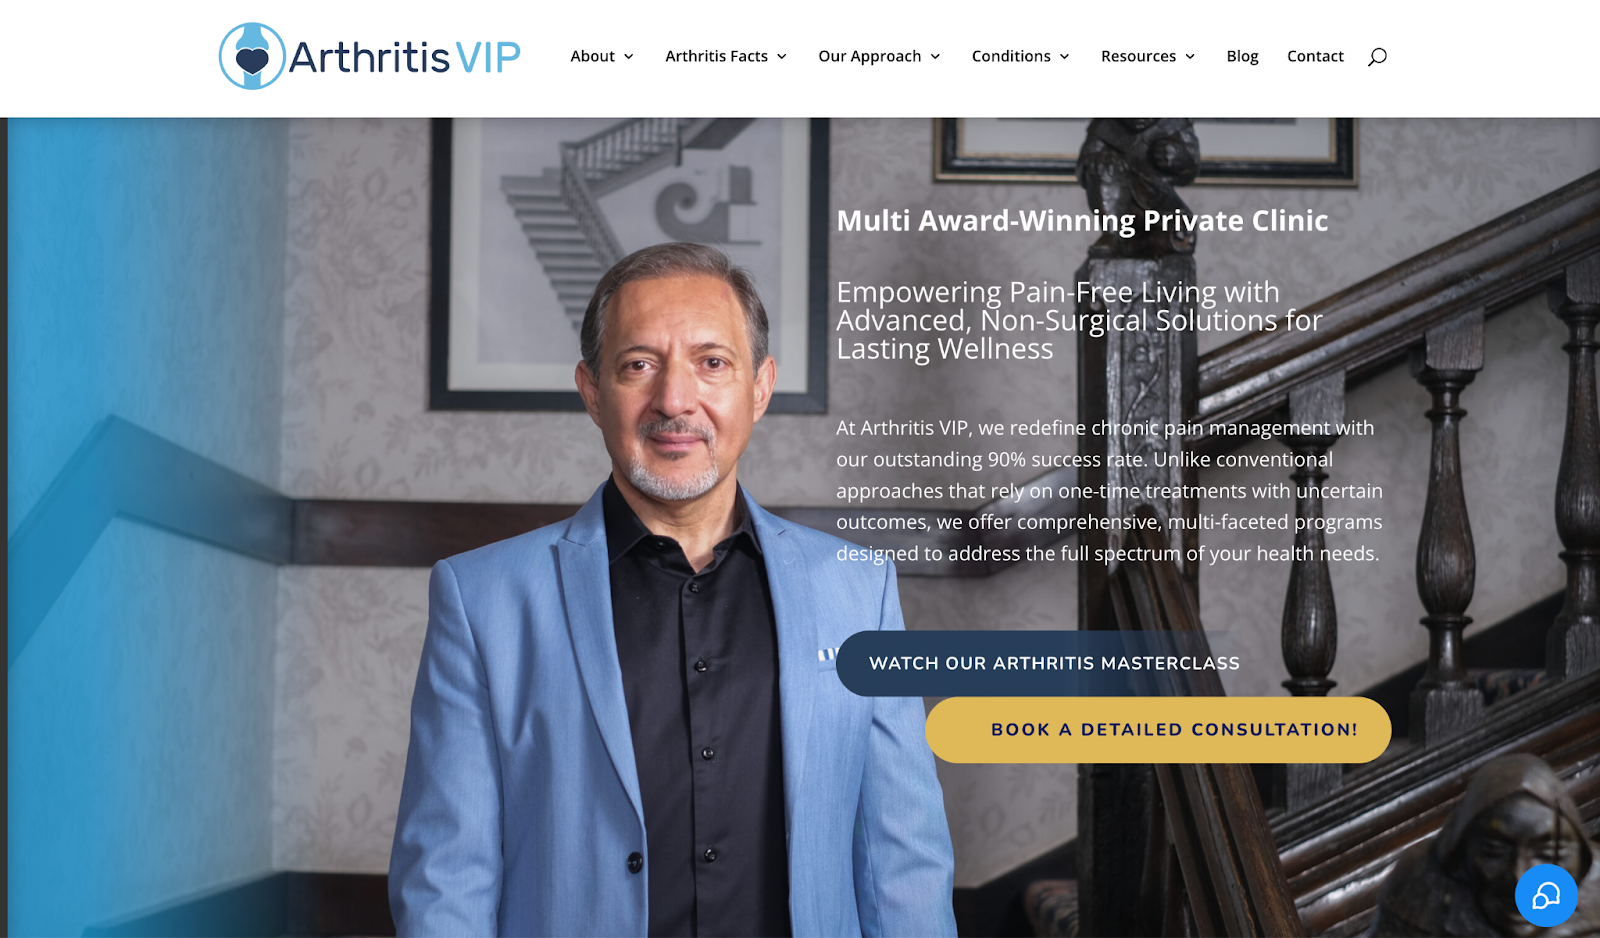Open the chat support bubble icon
Image resolution: width=1600 pixels, height=938 pixels.
pos(1546,895)
